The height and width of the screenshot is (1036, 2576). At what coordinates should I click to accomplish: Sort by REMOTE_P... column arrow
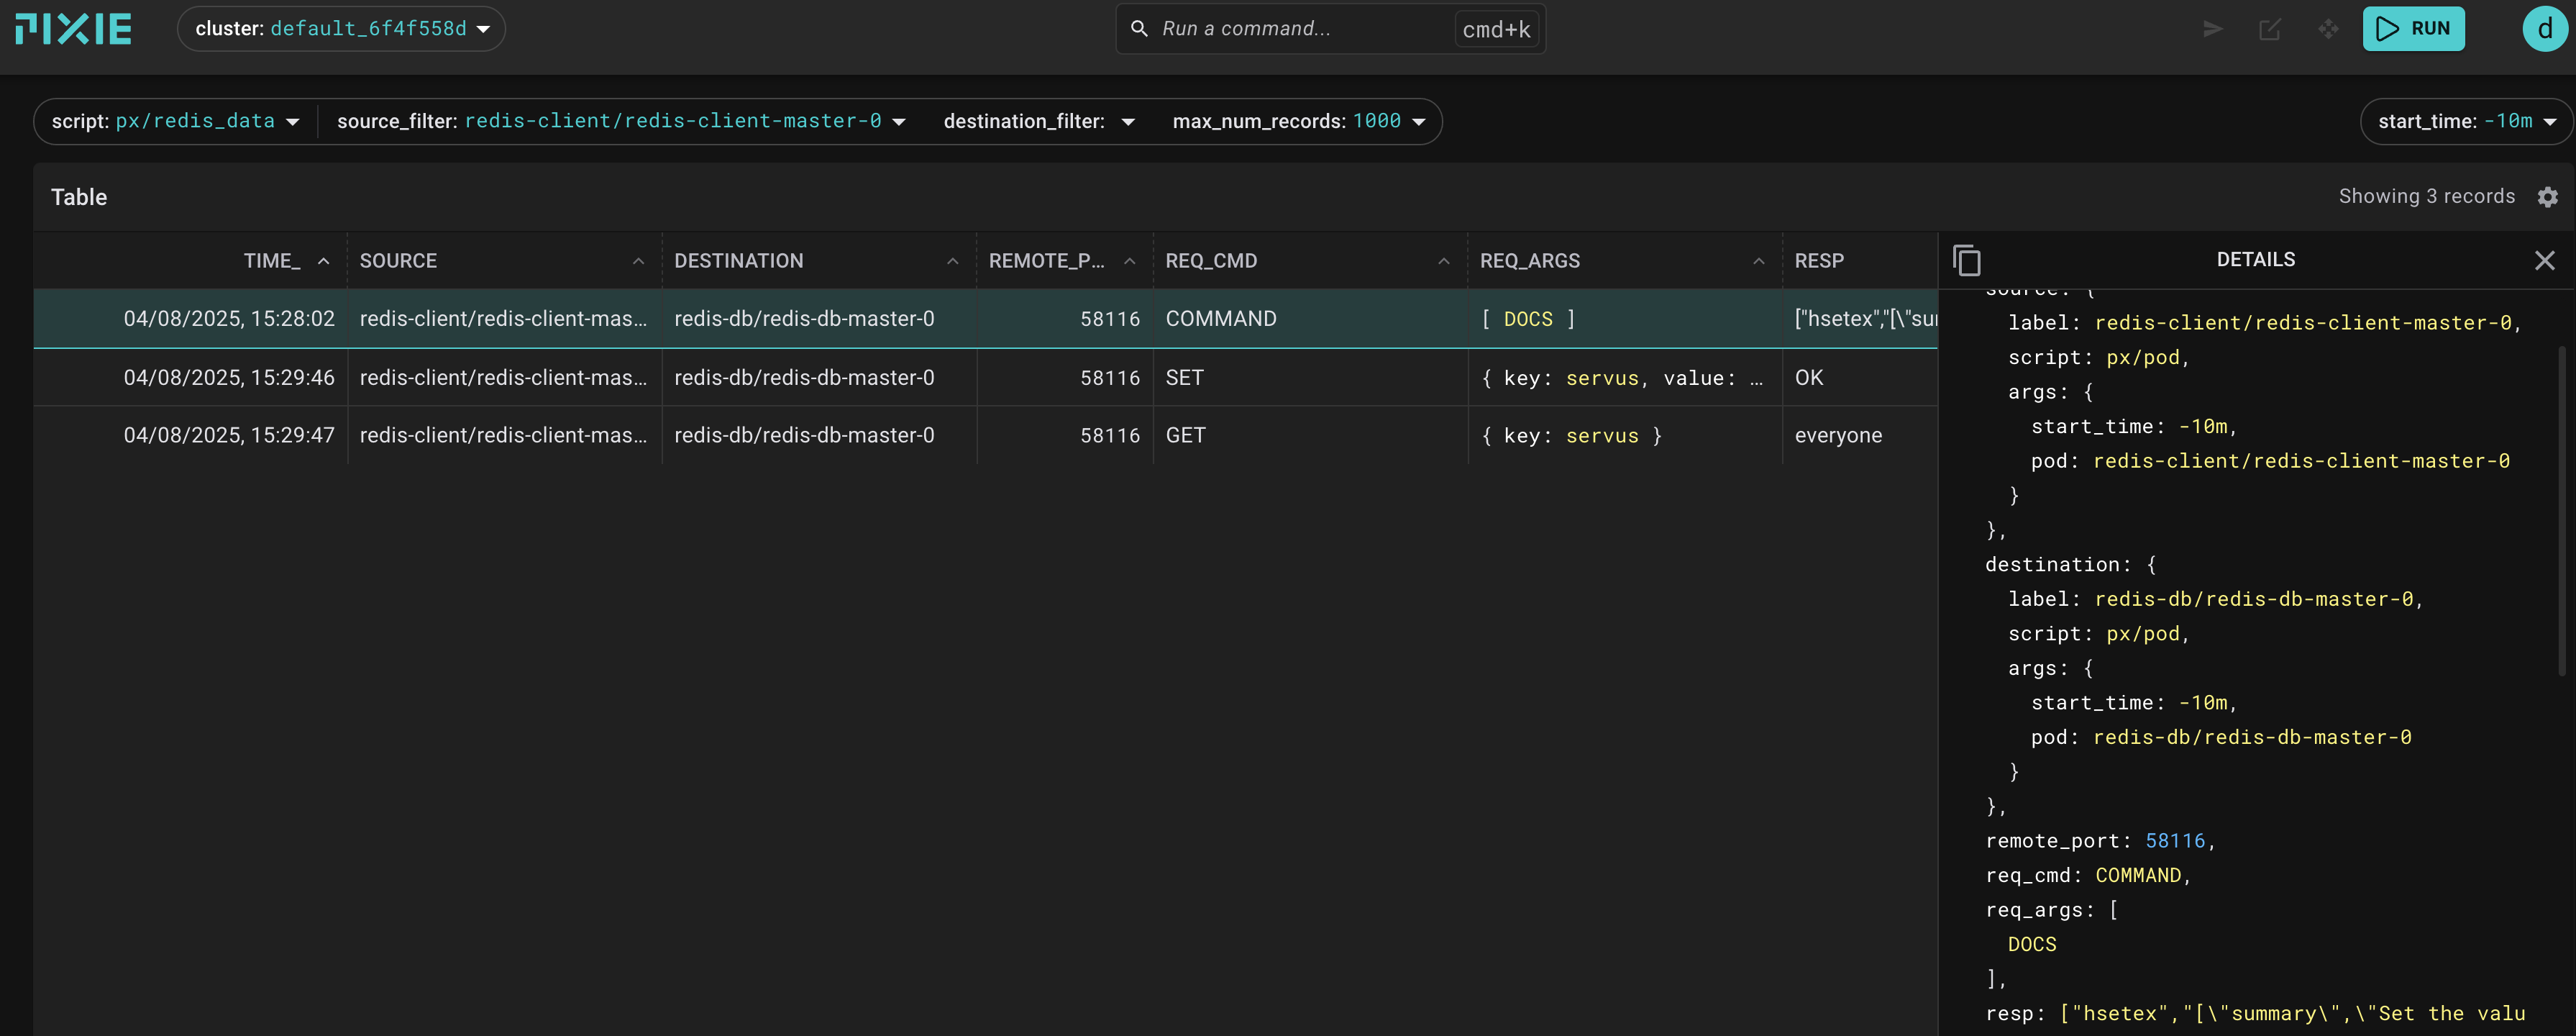pos(1129,261)
